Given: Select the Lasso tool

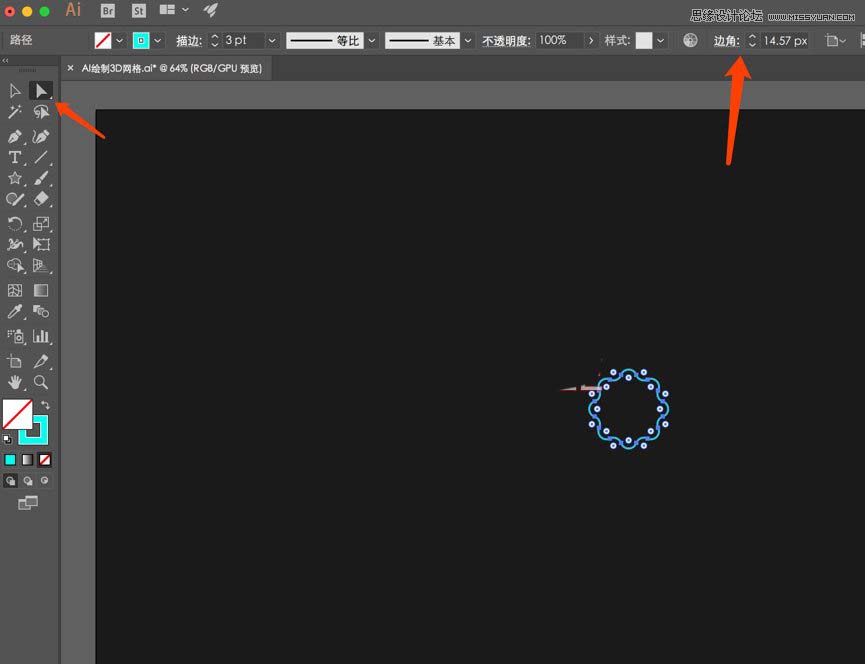Looking at the screenshot, I should coord(41,112).
